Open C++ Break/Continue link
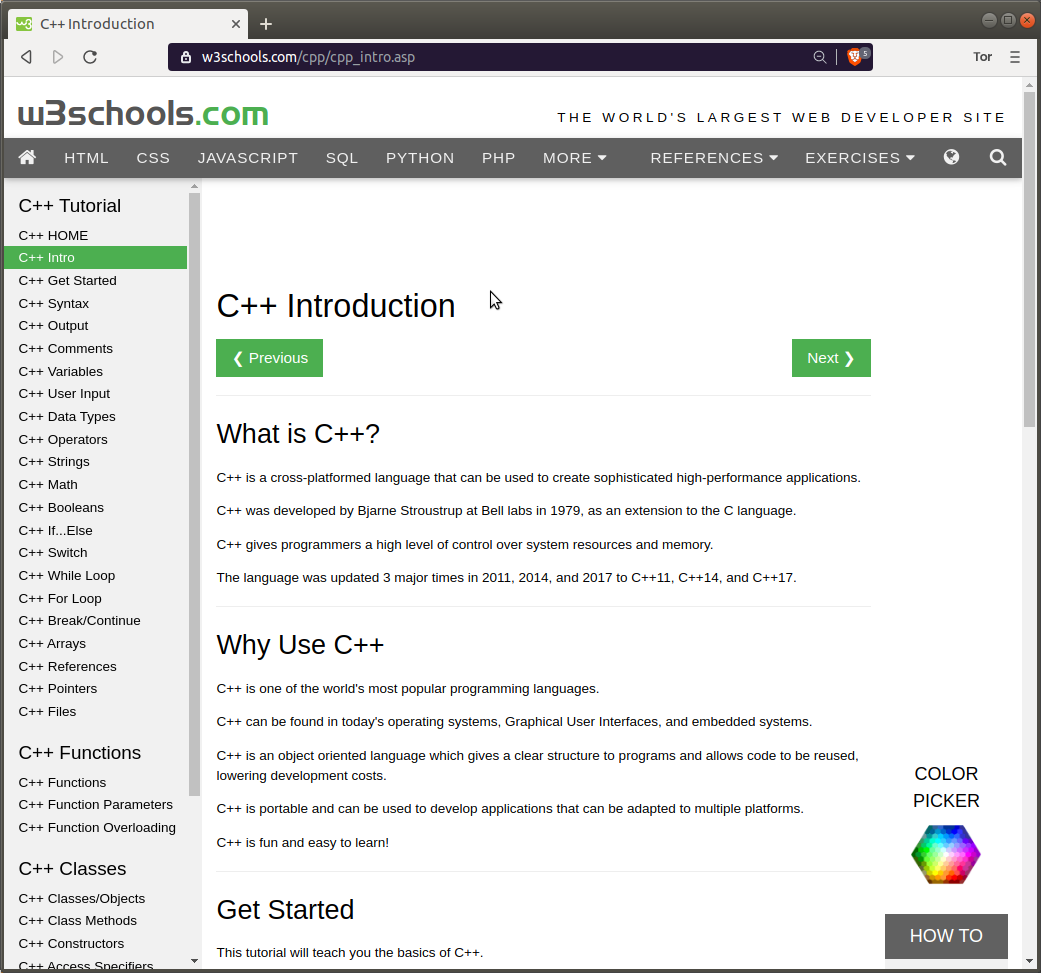The width and height of the screenshot is (1041, 973). [80, 621]
